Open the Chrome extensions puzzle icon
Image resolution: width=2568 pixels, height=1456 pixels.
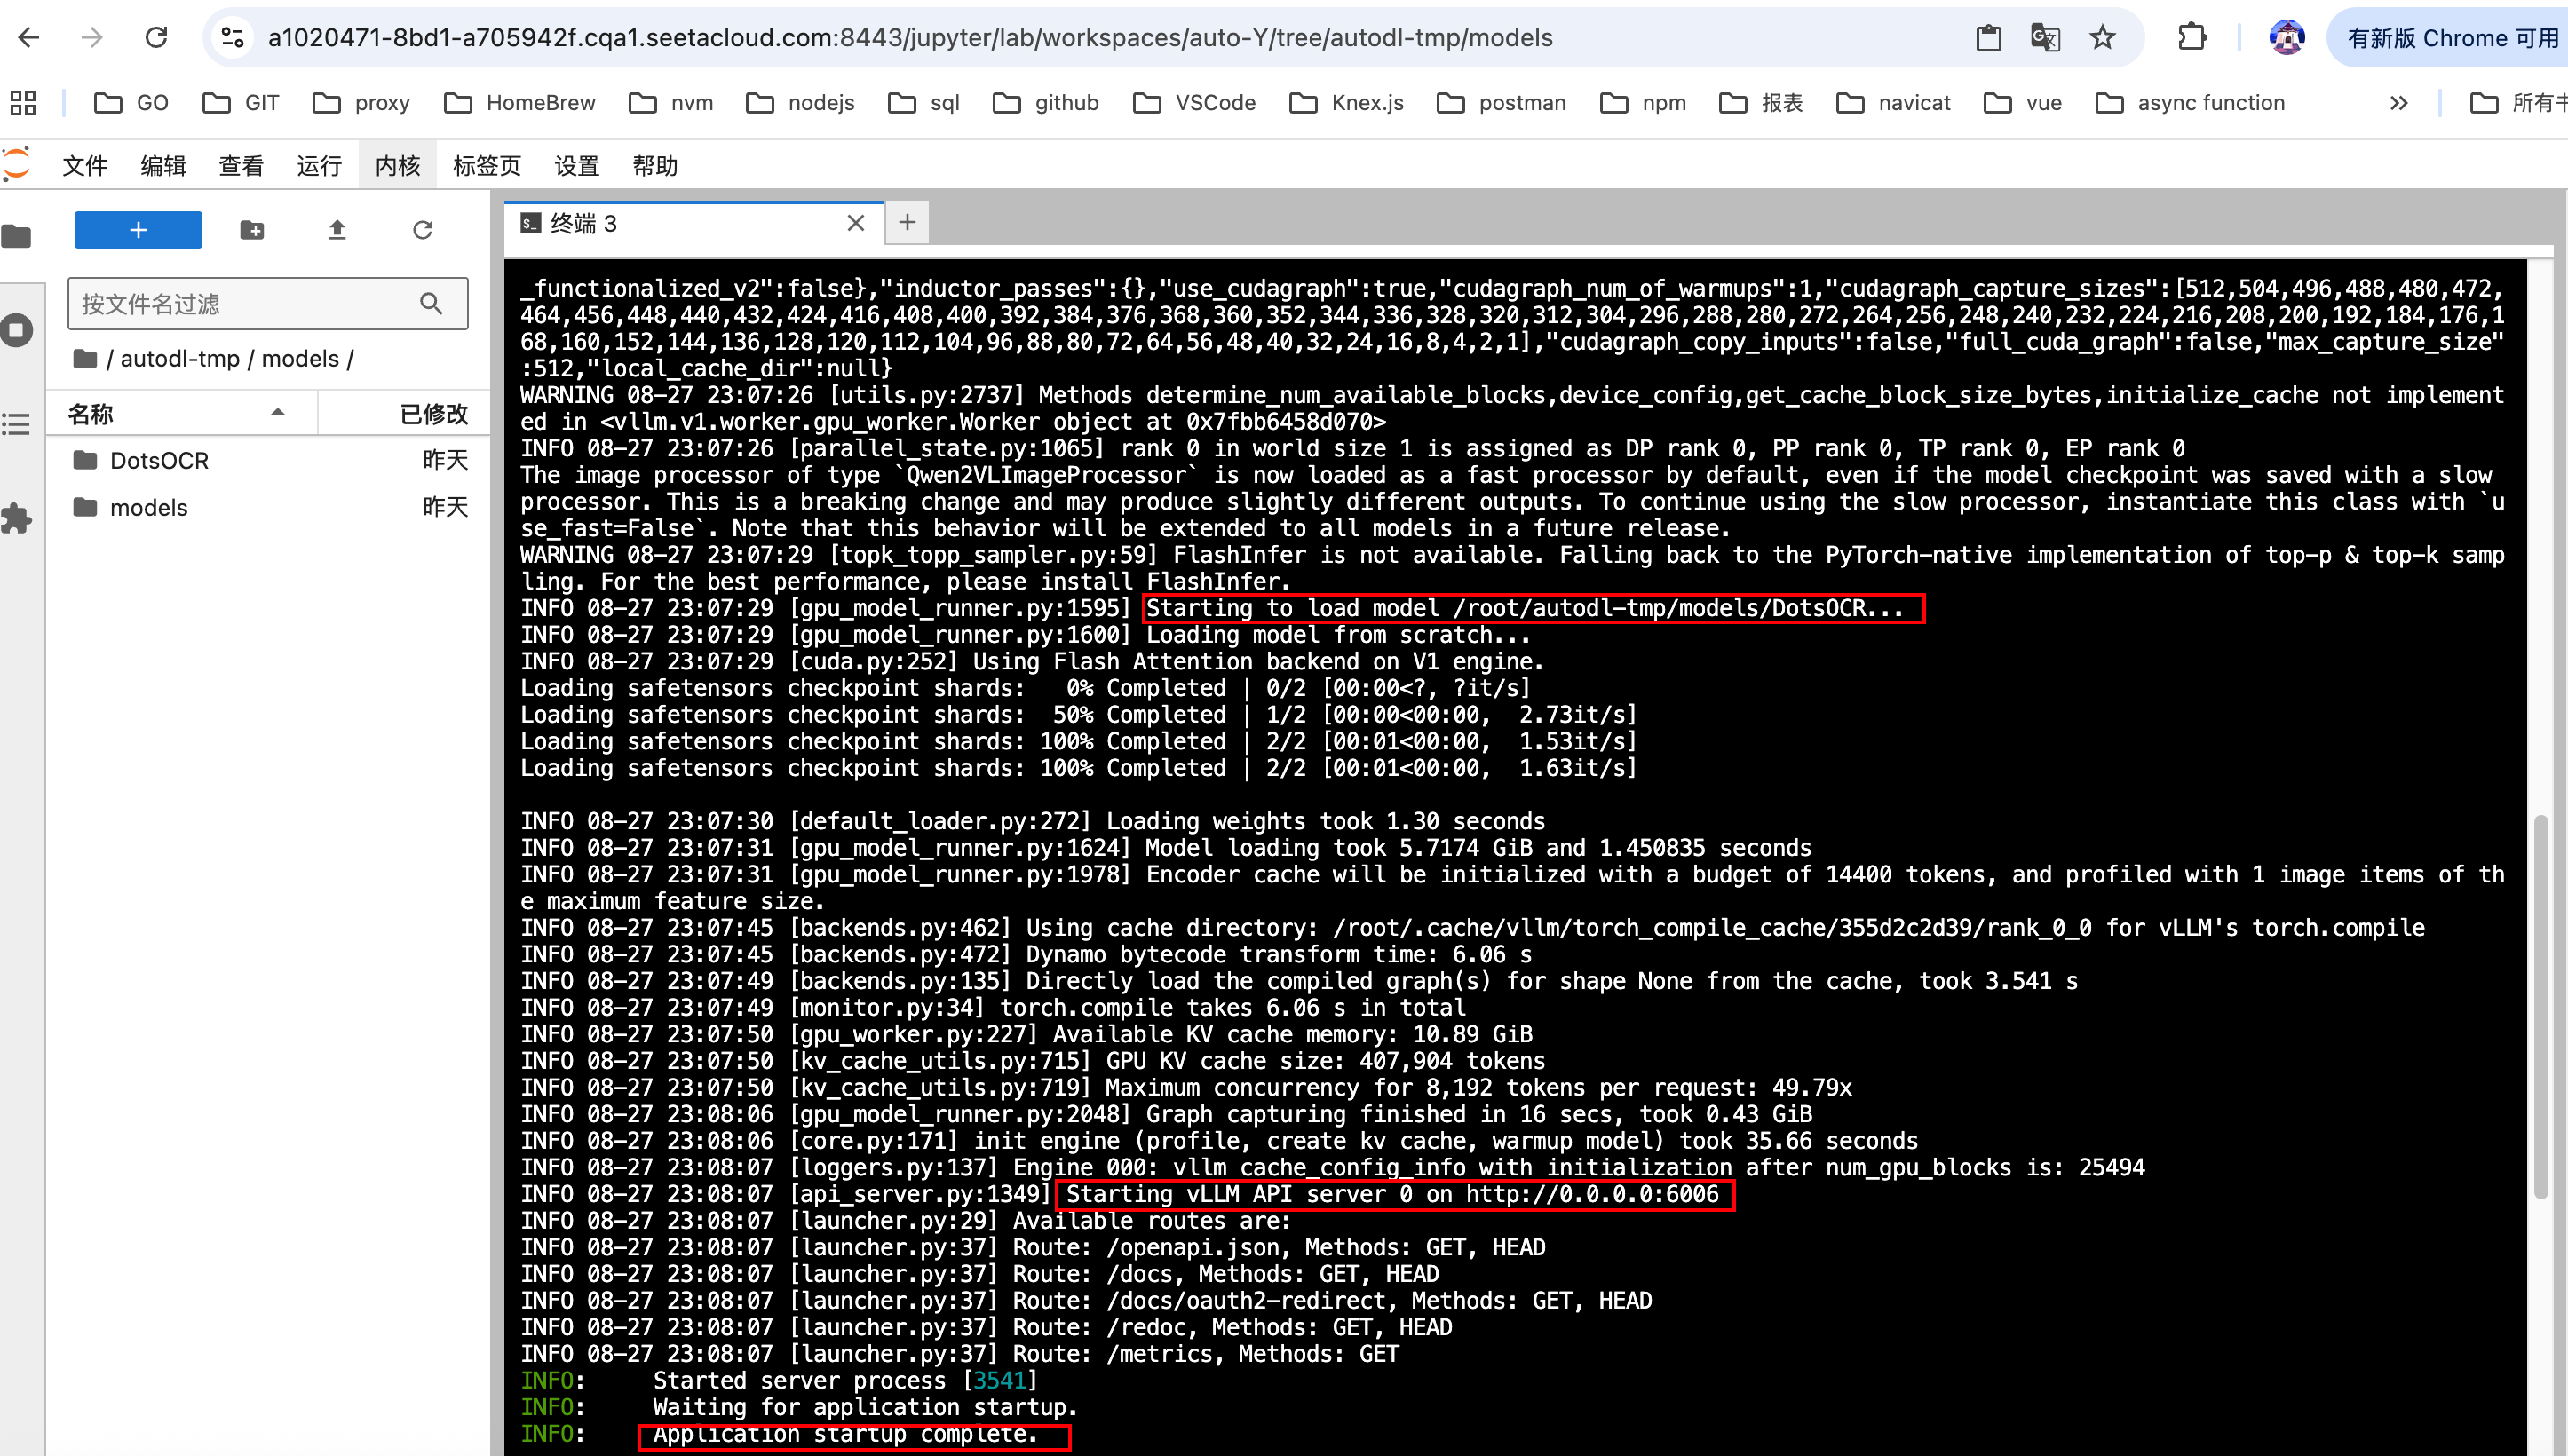(2191, 38)
